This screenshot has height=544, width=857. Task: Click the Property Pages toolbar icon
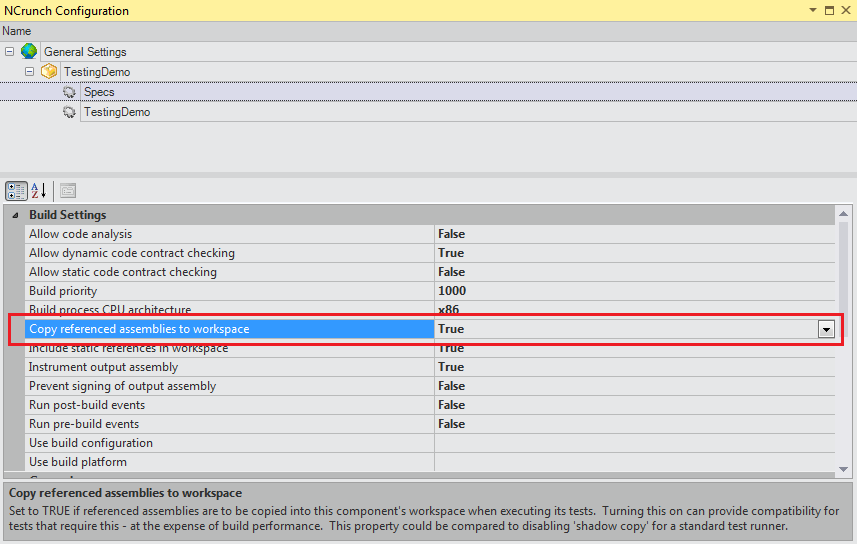tap(68, 190)
